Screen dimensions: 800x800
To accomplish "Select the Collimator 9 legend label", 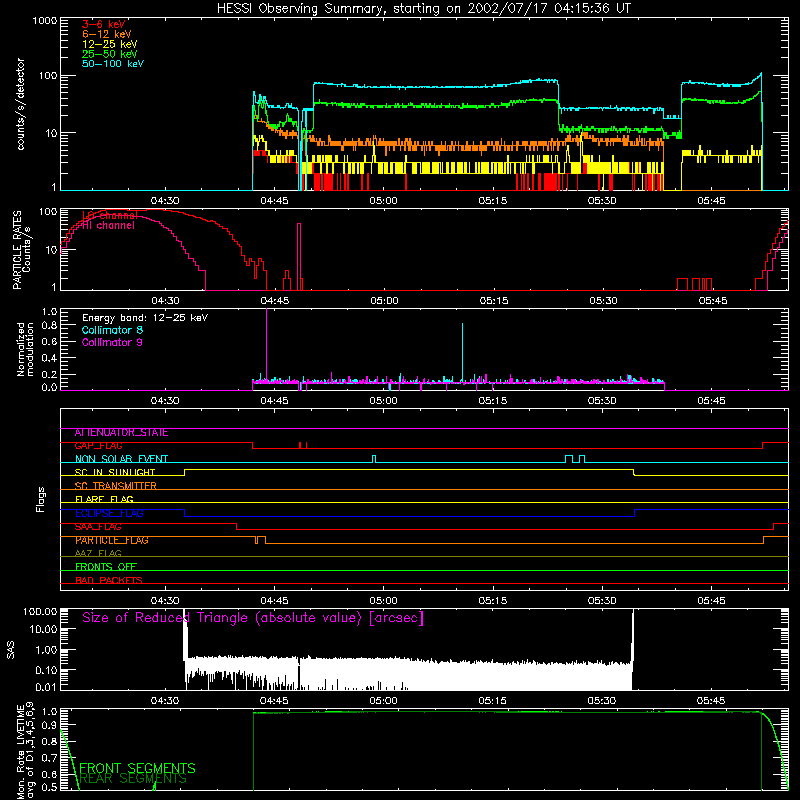I will tap(112, 342).
